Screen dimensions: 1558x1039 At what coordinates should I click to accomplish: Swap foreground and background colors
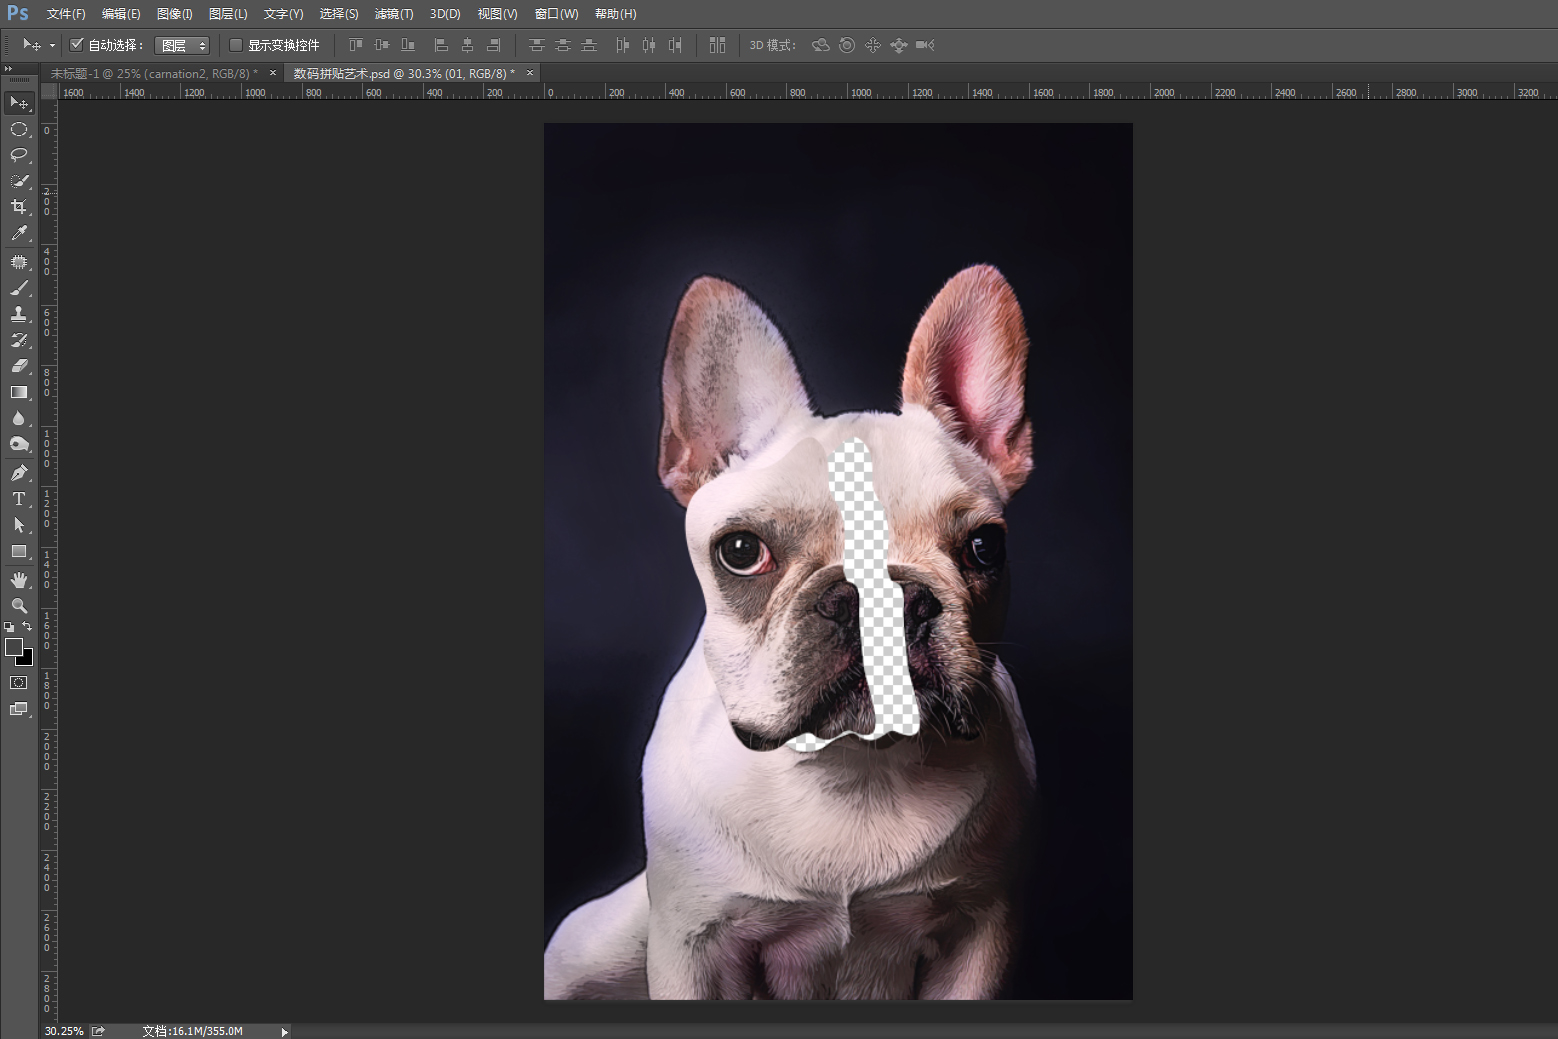27,627
